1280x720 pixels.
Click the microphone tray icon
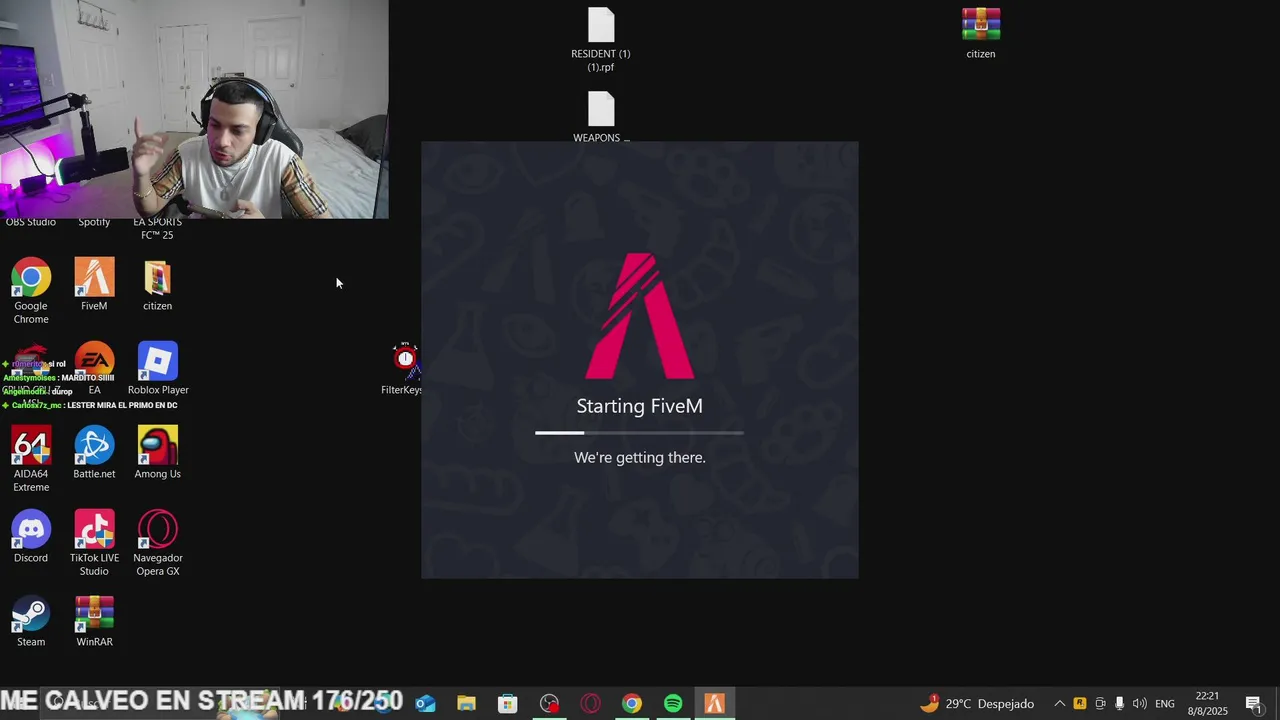point(1119,704)
